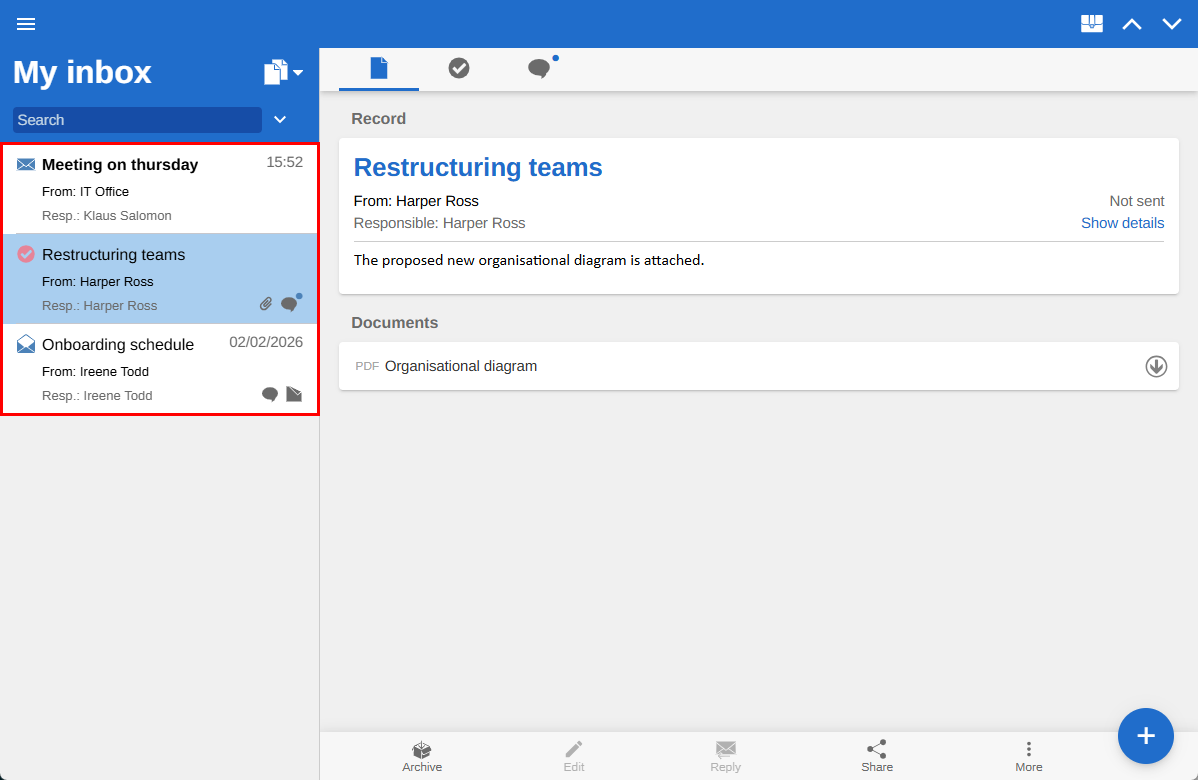Image resolution: width=1198 pixels, height=780 pixels.
Task: Click the comment bubble on Onboarding schedule
Action: [x=270, y=394]
